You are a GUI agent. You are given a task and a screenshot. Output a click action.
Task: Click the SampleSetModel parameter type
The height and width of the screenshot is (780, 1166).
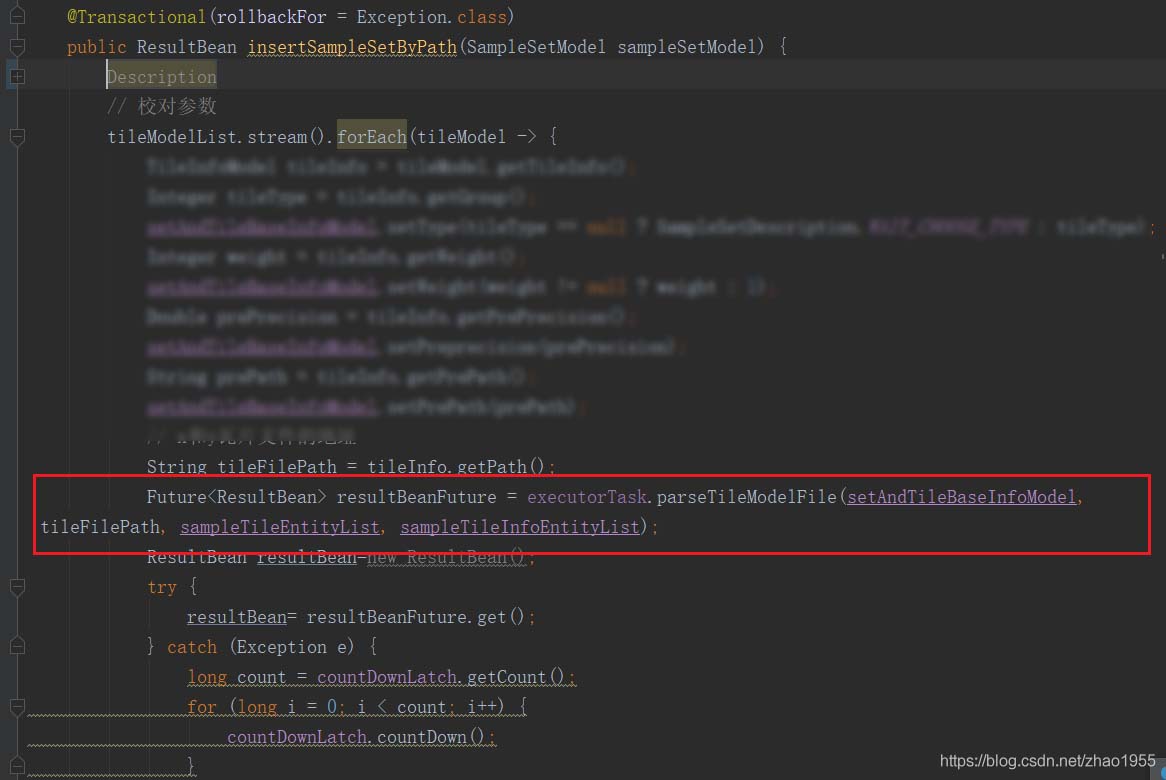(x=536, y=47)
